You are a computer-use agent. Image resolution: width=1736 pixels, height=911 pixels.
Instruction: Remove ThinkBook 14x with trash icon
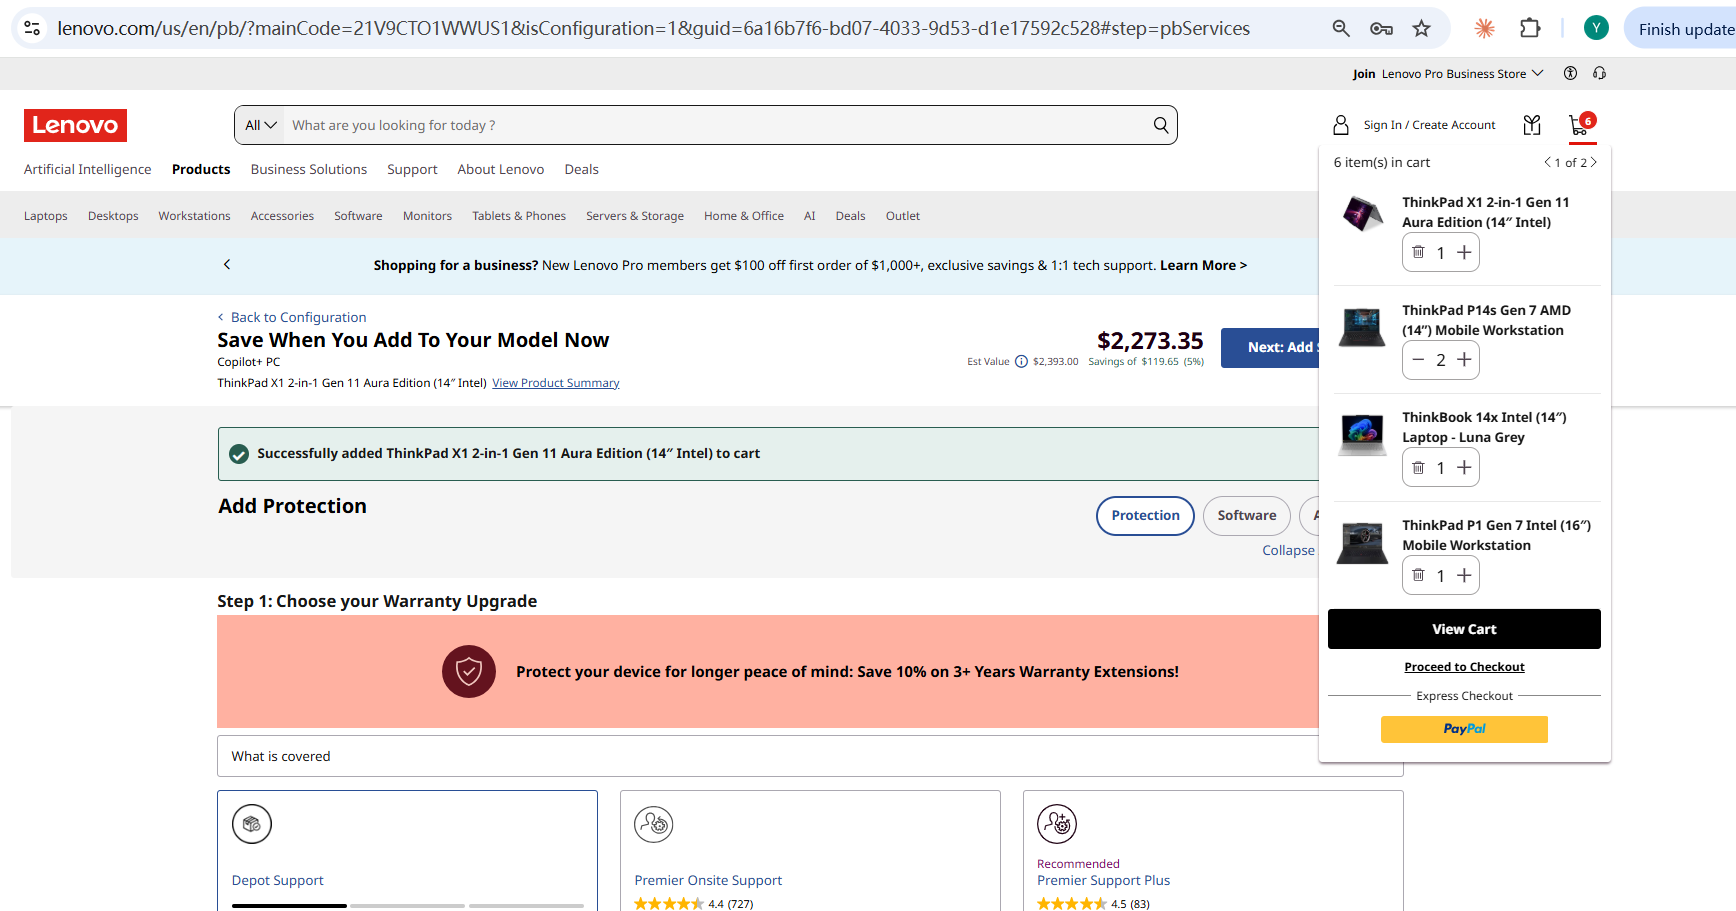[1418, 467]
